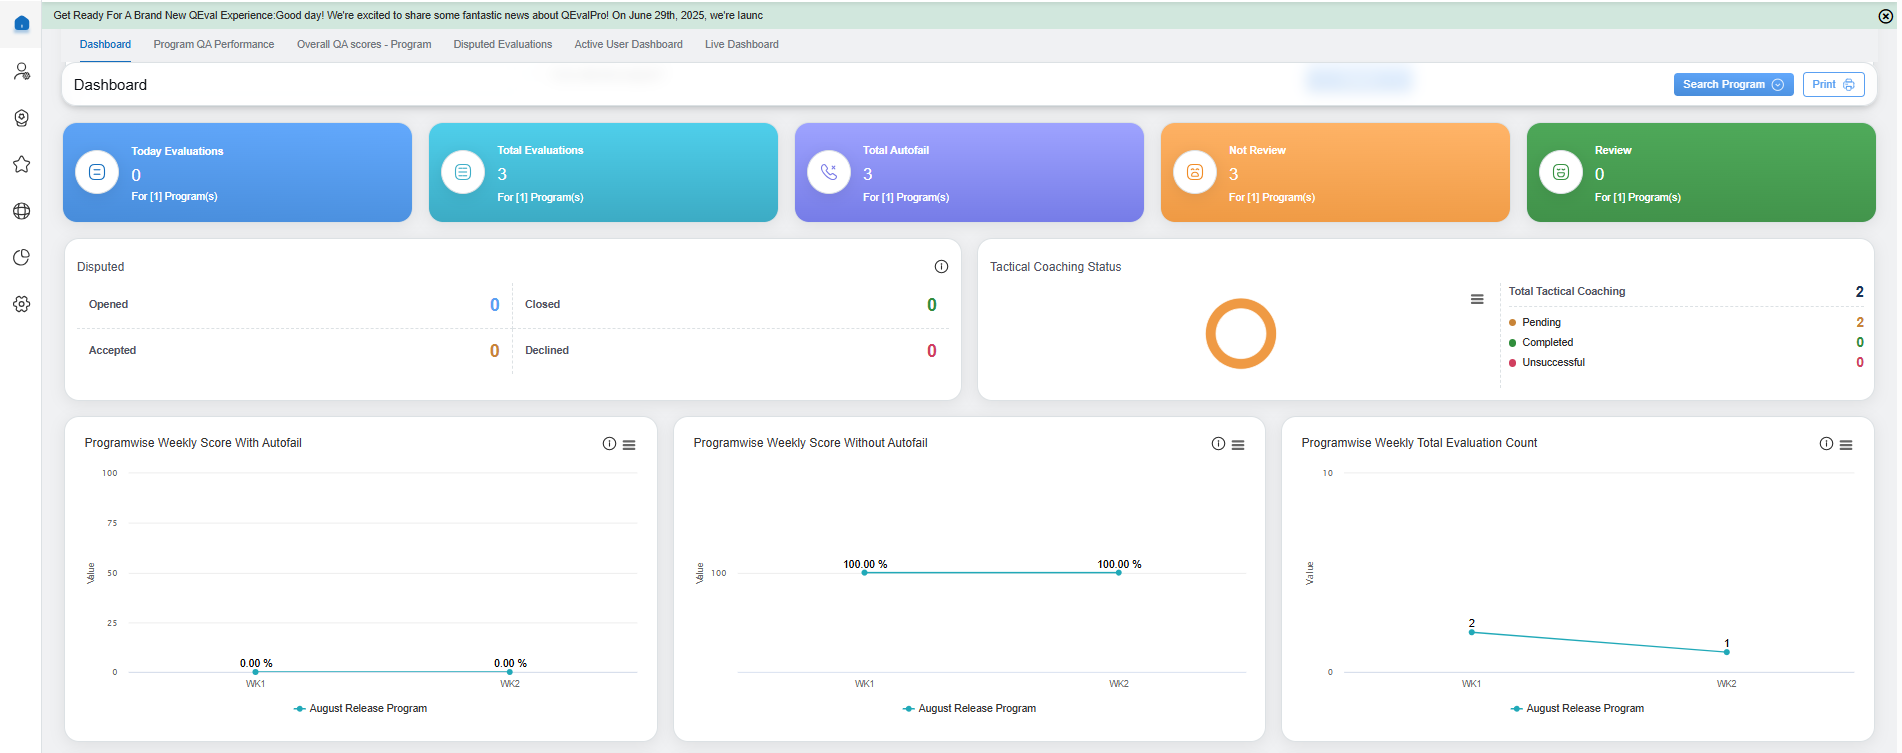Toggle August Release Program legend in Total Evaluation Count chart
The height and width of the screenshot is (753, 1902).
pos(1577,708)
